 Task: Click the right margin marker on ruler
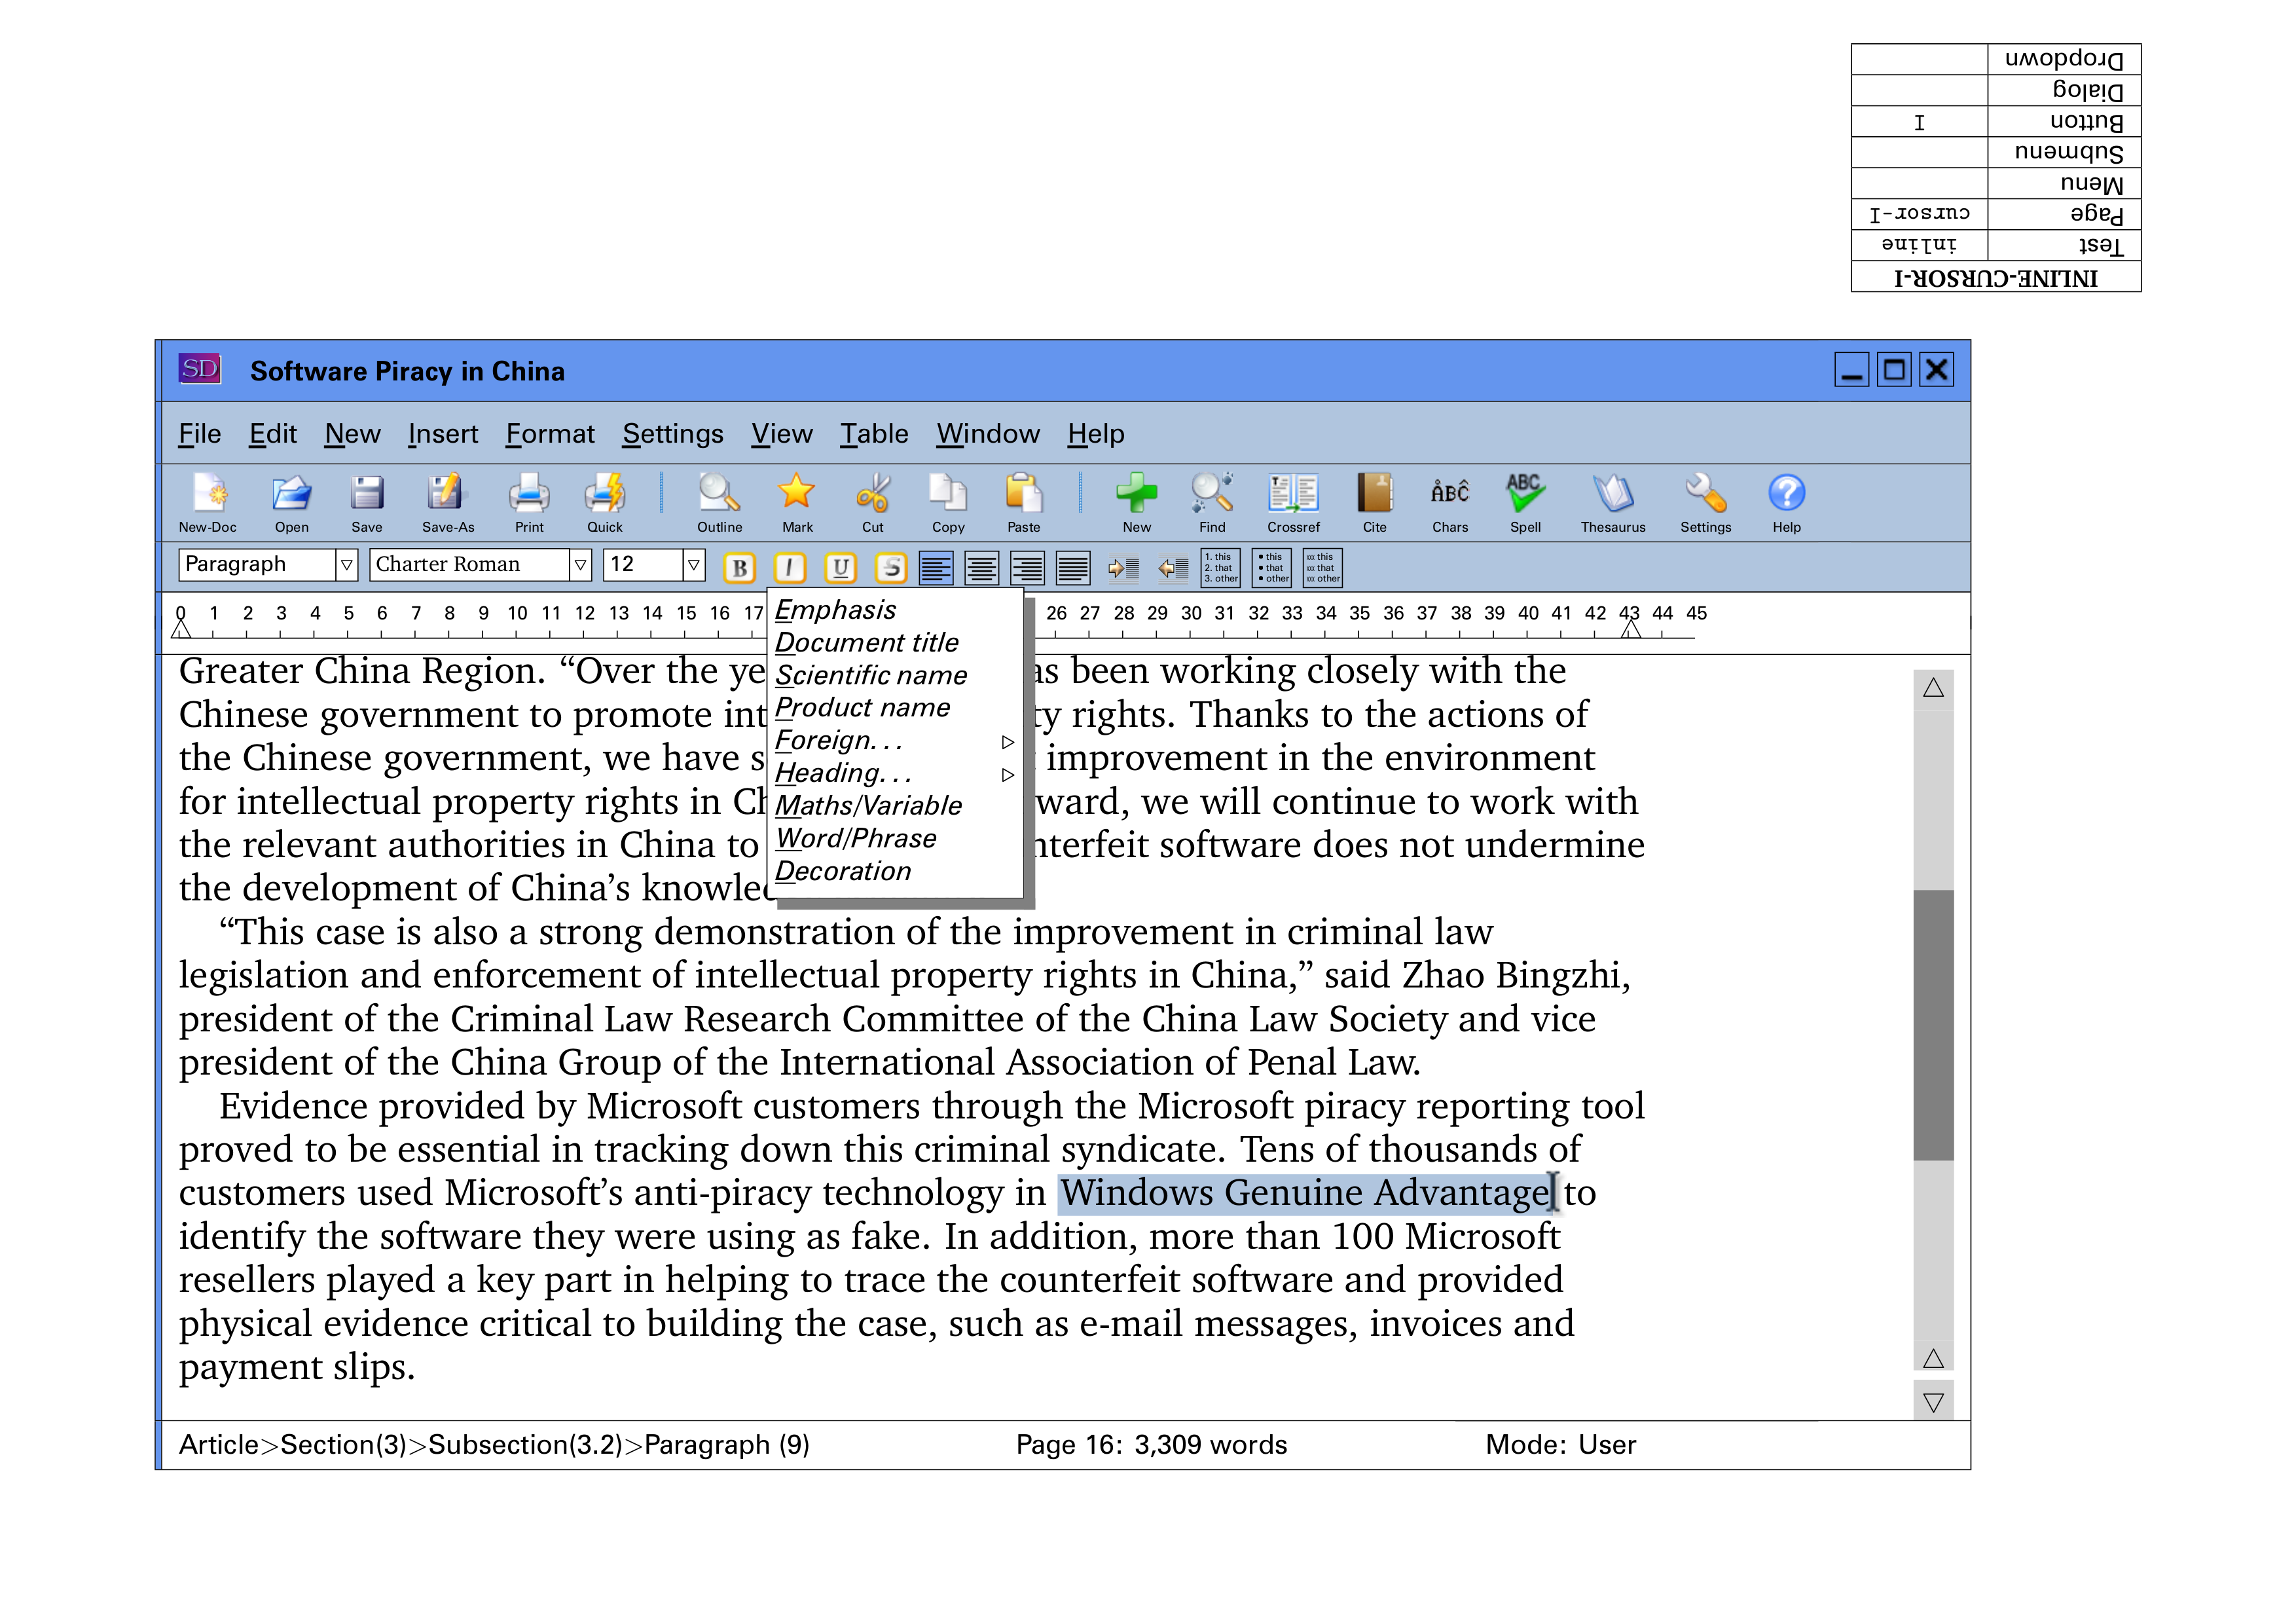pyautogui.click(x=1631, y=628)
